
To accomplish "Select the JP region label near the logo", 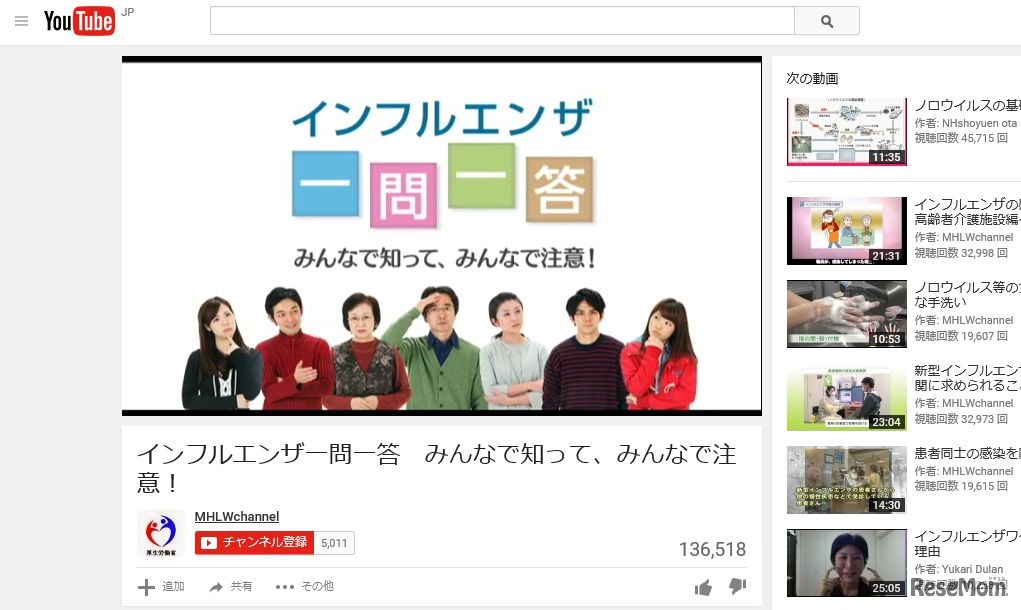I will click(127, 12).
